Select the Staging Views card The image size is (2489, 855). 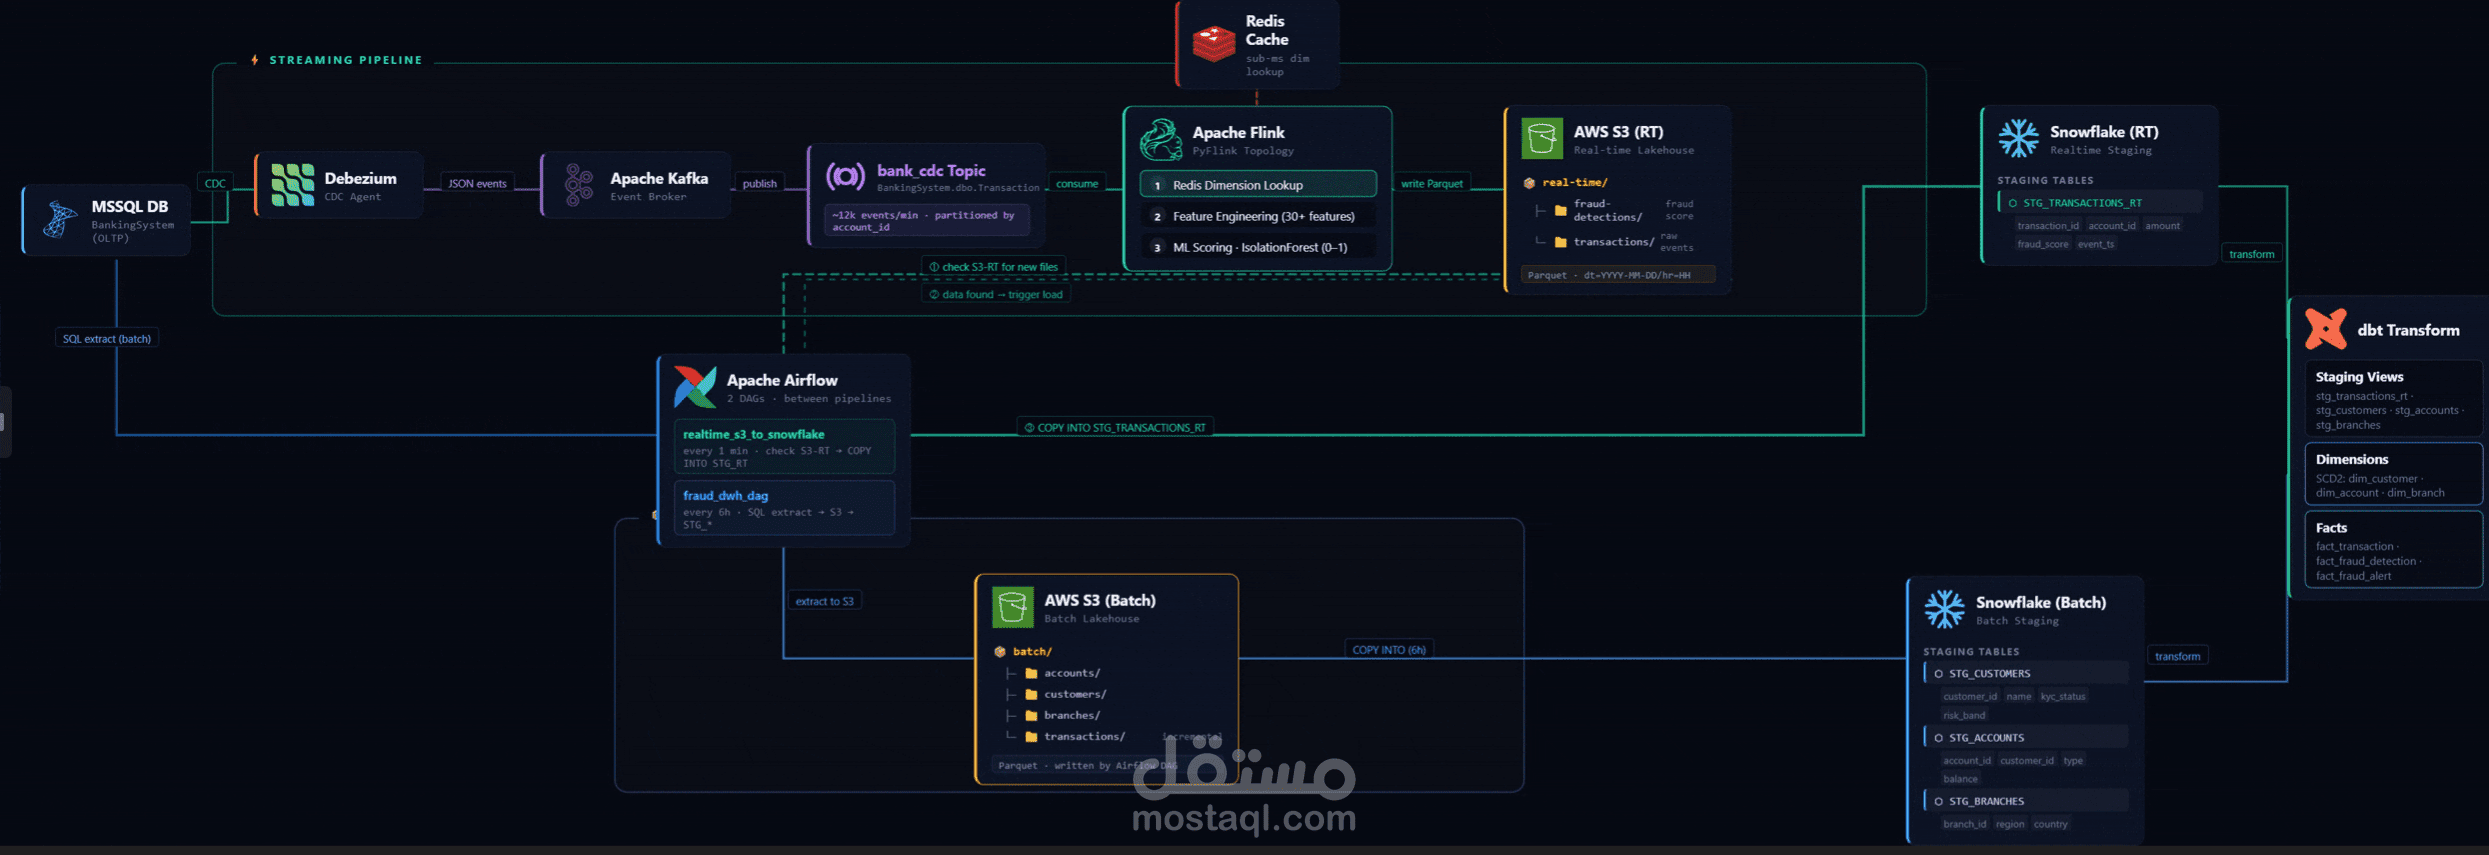[x=2393, y=399]
